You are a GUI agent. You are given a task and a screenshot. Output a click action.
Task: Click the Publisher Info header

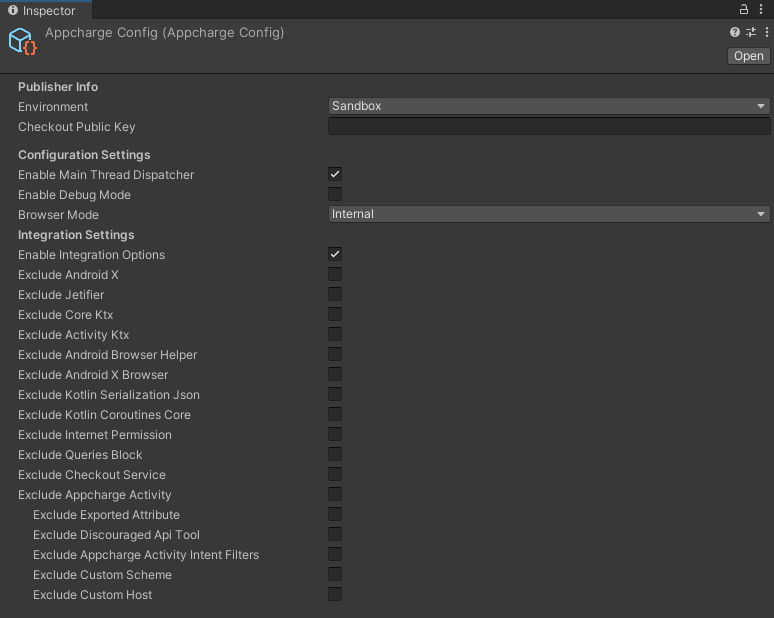click(x=58, y=87)
